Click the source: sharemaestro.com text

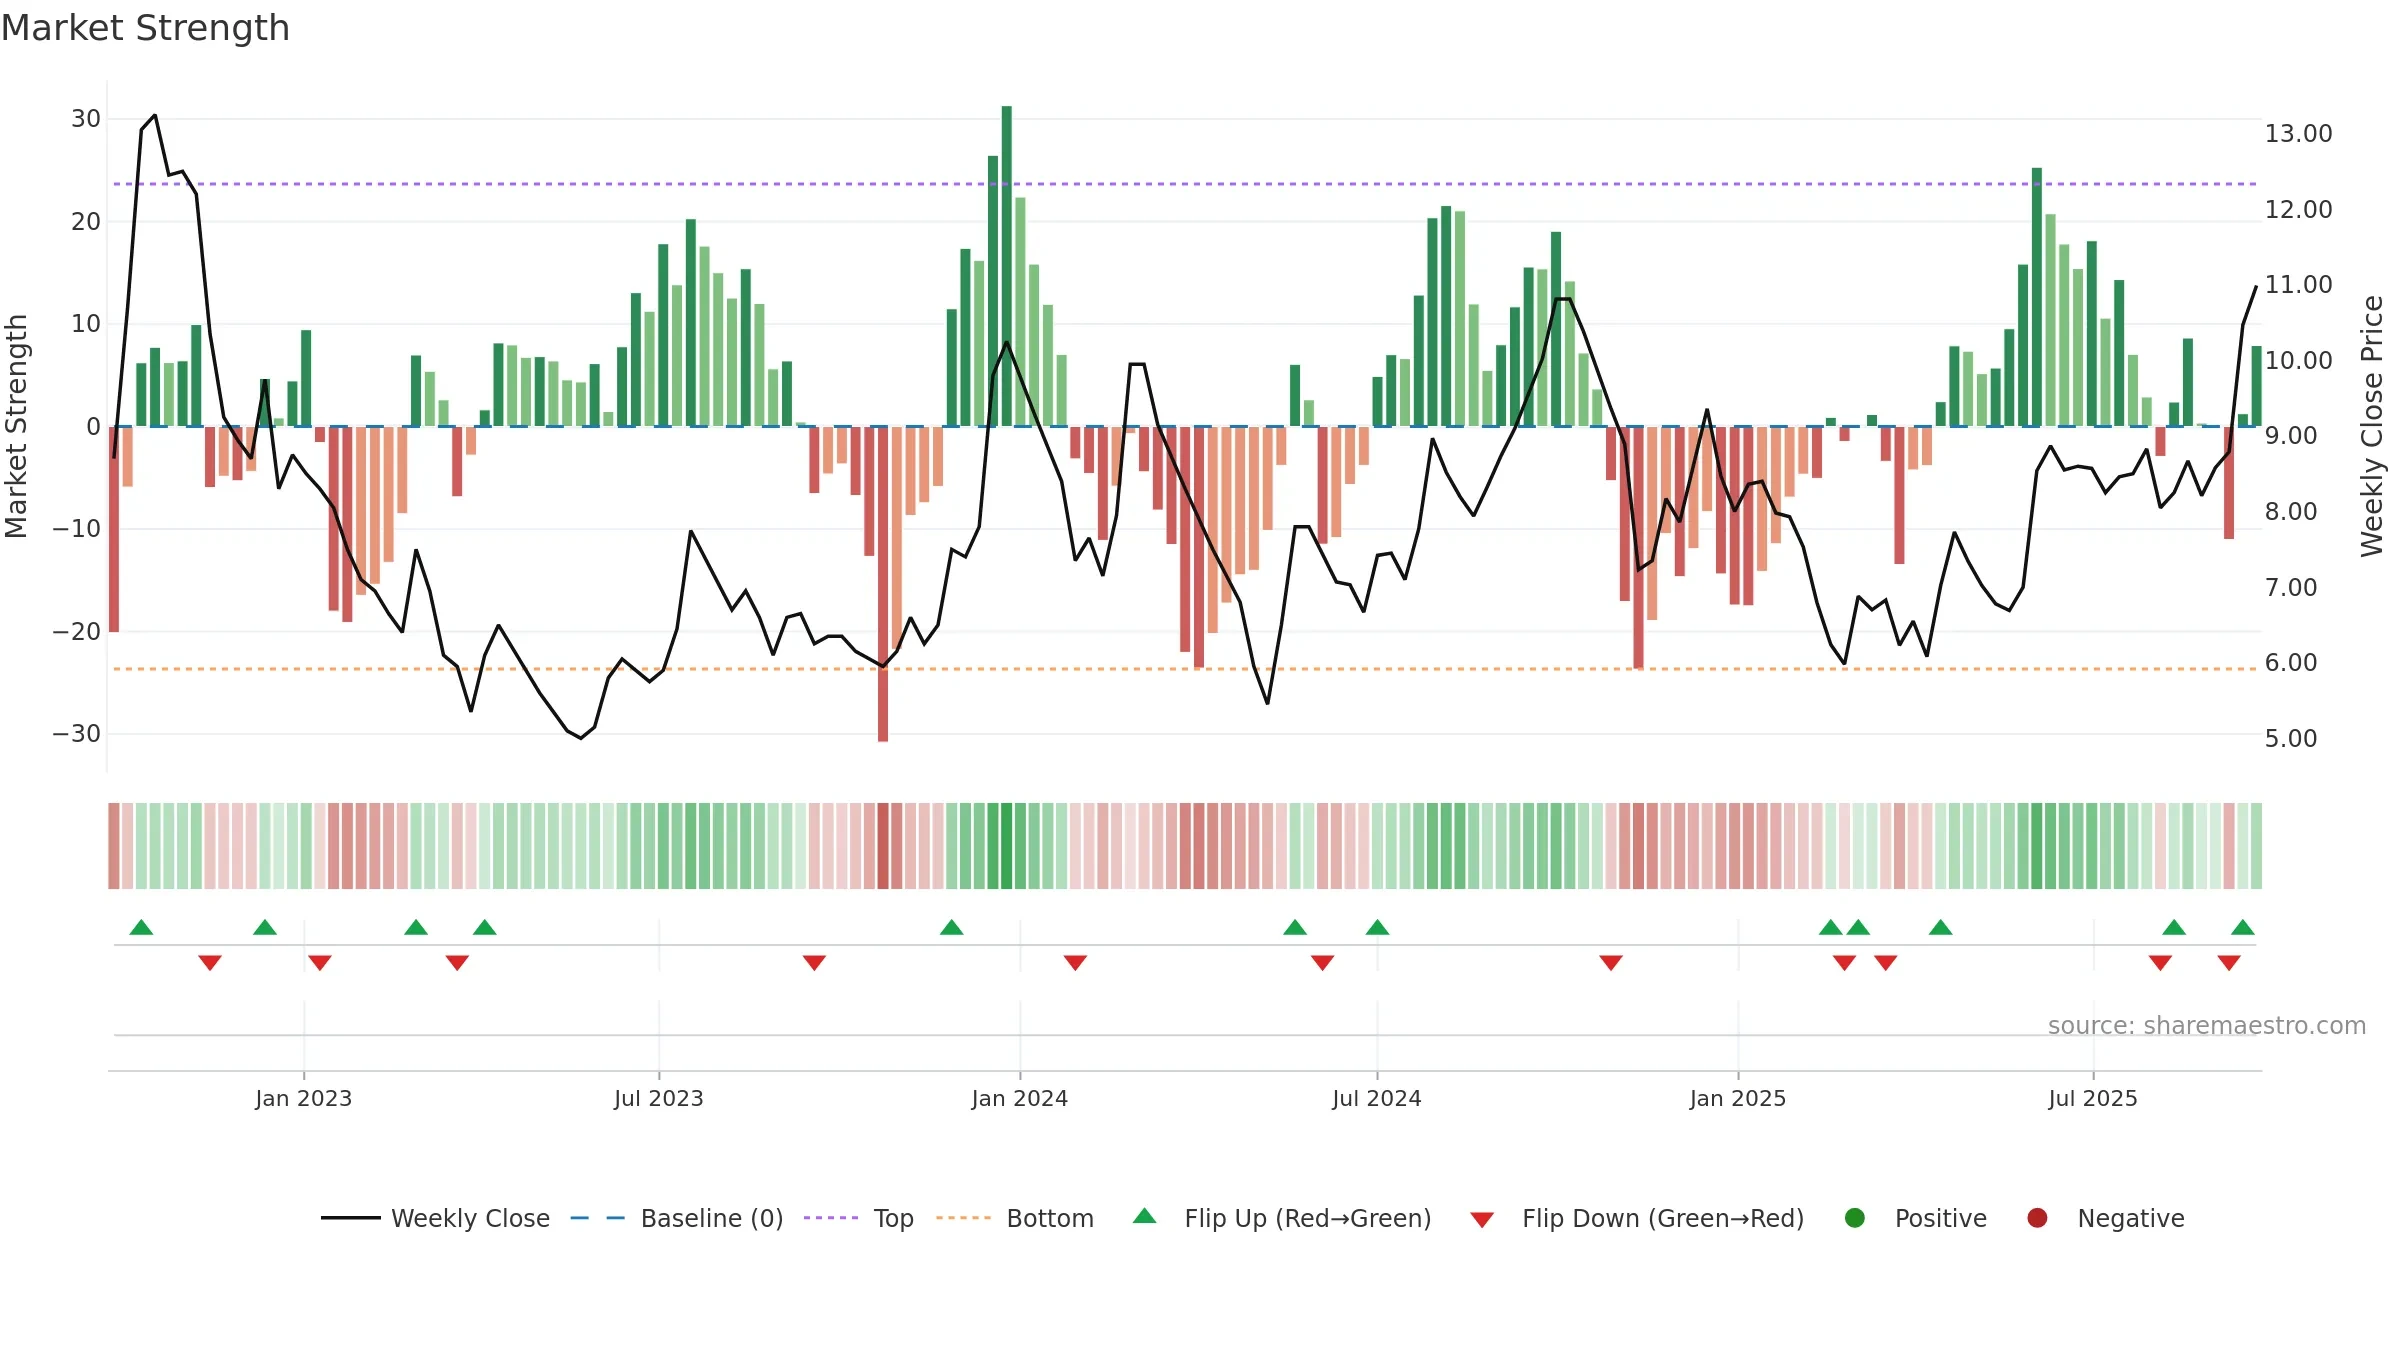click(2207, 1025)
